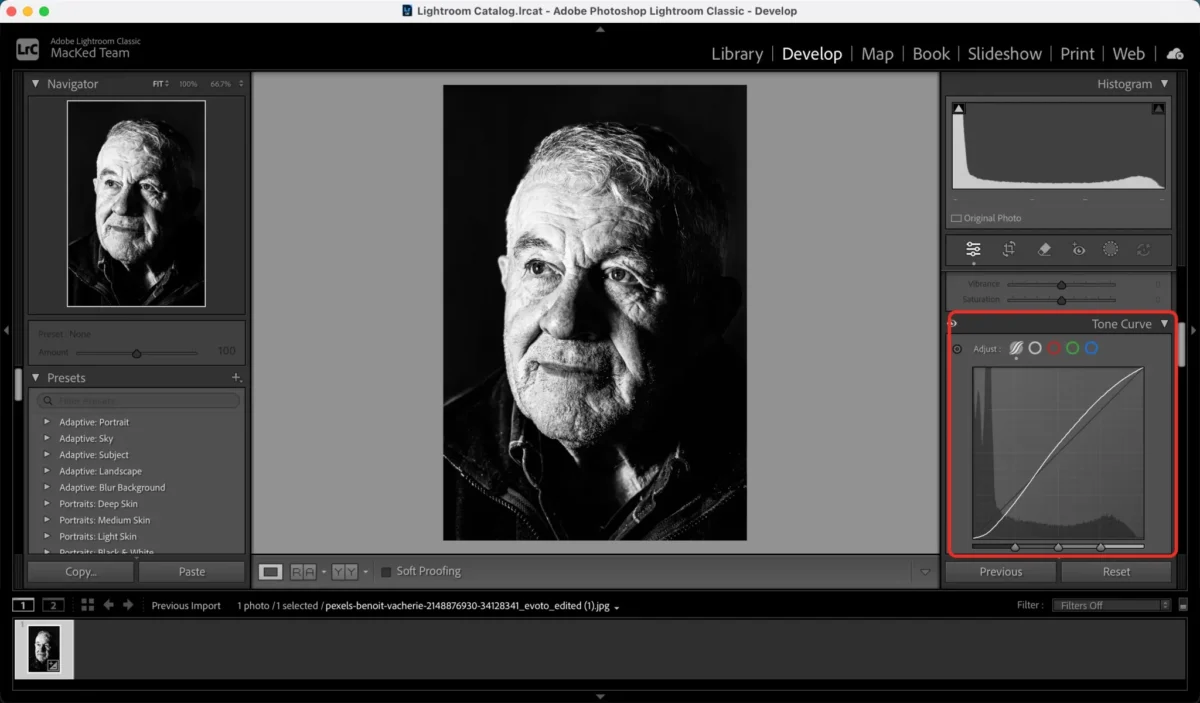1200x703 pixels.
Task: Collapse the Tone Curve panel
Action: [x=1164, y=323]
